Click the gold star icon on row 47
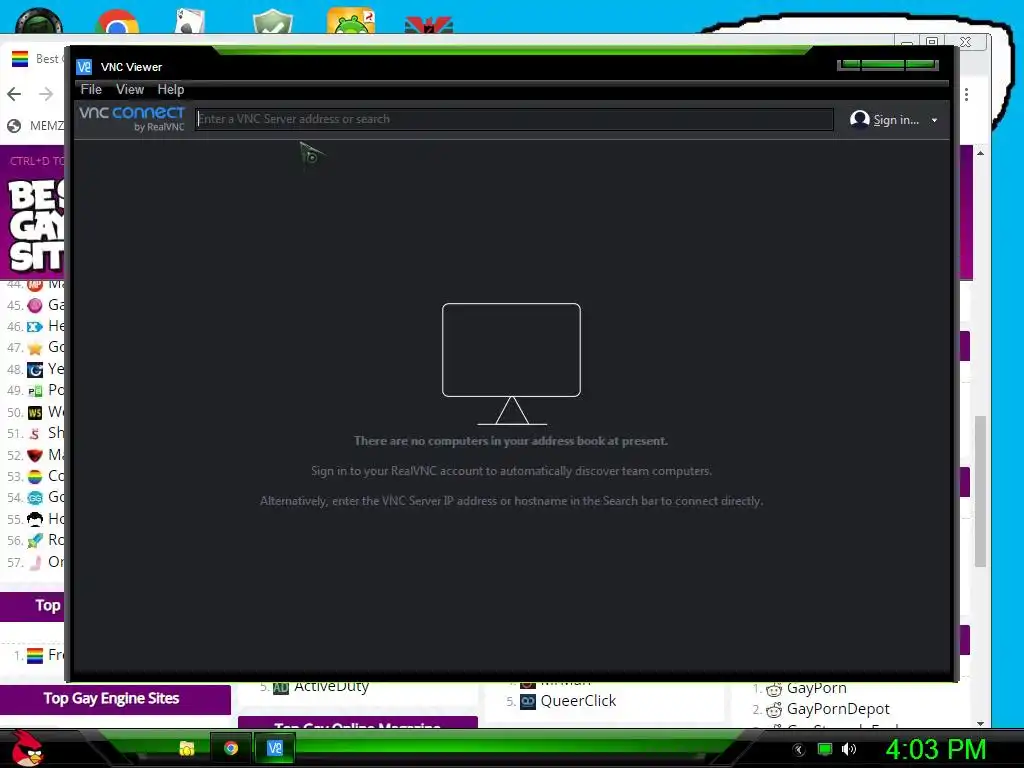The width and height of the screenshot is (1024, 768). (x=35, y=347)
